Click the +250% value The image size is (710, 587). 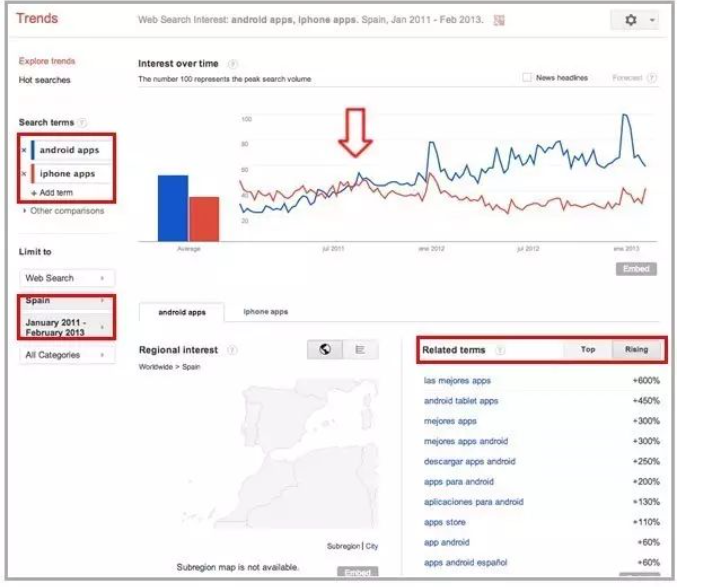(x=646, y=462)
